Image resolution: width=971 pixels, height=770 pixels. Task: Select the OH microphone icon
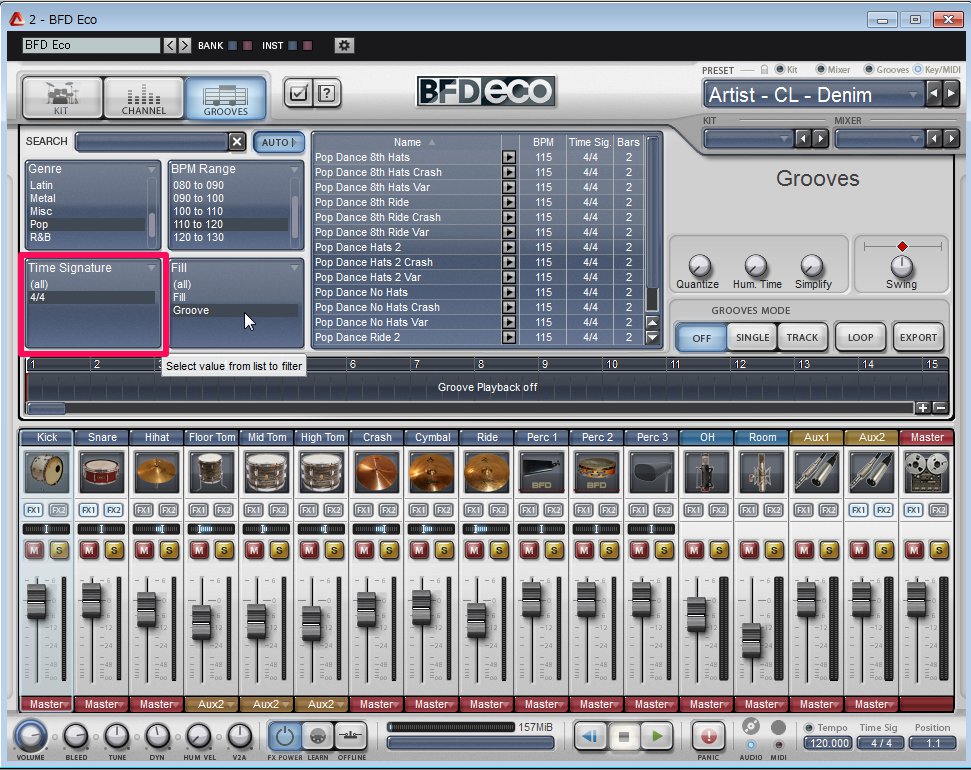707,471
